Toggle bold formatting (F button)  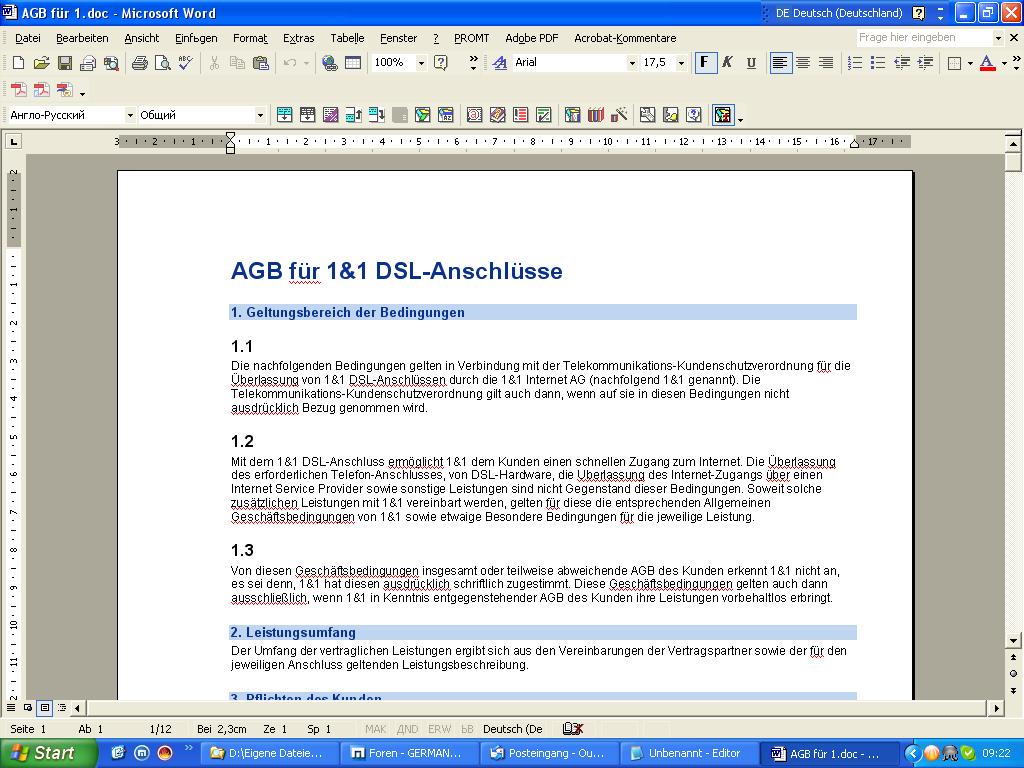pos(705,63)
